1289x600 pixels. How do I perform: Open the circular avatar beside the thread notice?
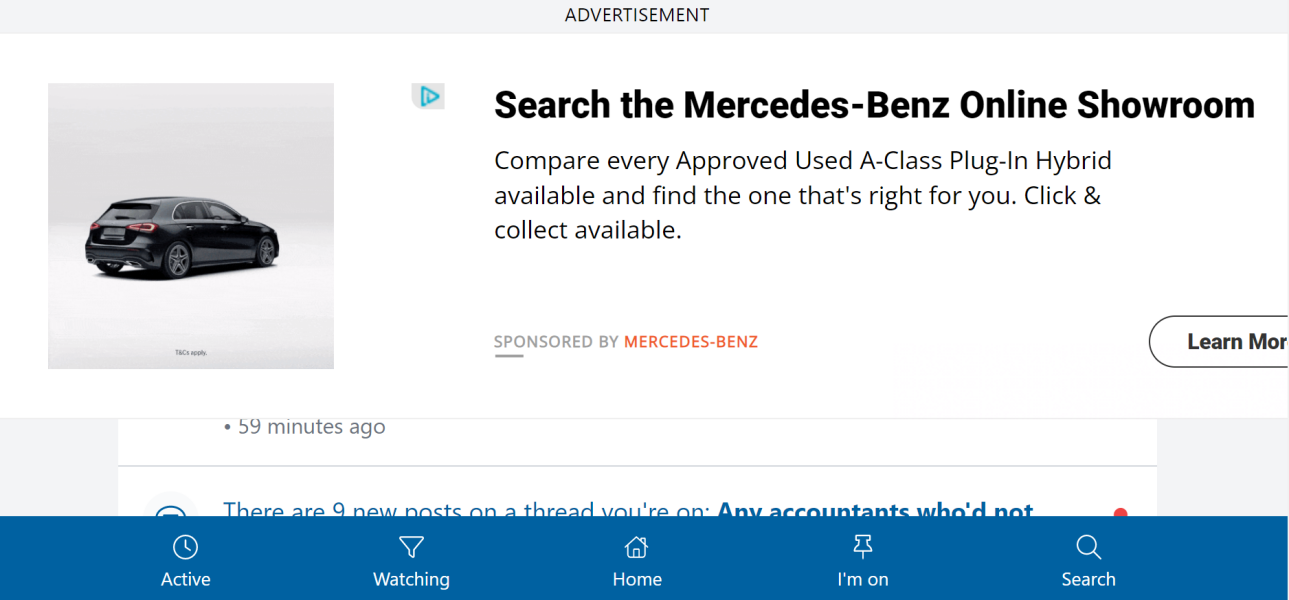tap(171, 510)
